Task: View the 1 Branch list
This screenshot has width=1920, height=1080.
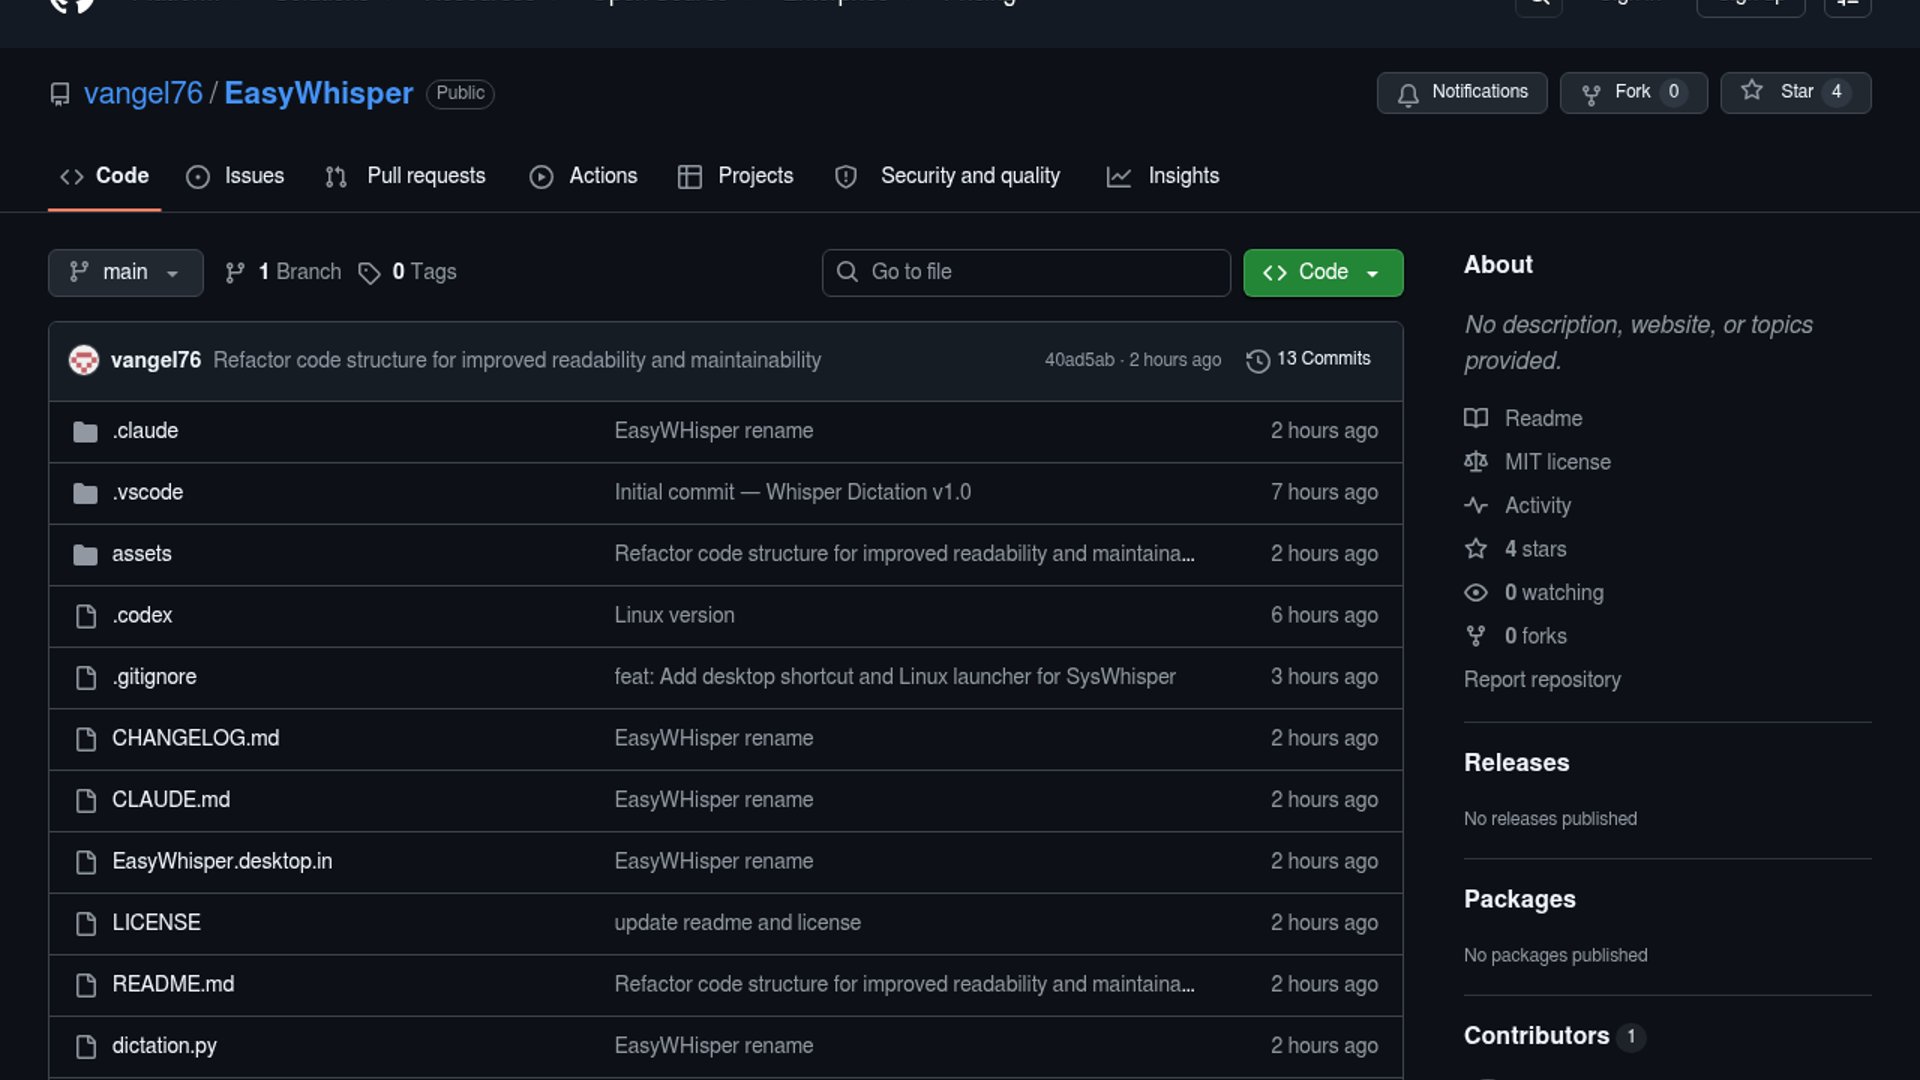Action: (x=284, y=272)
